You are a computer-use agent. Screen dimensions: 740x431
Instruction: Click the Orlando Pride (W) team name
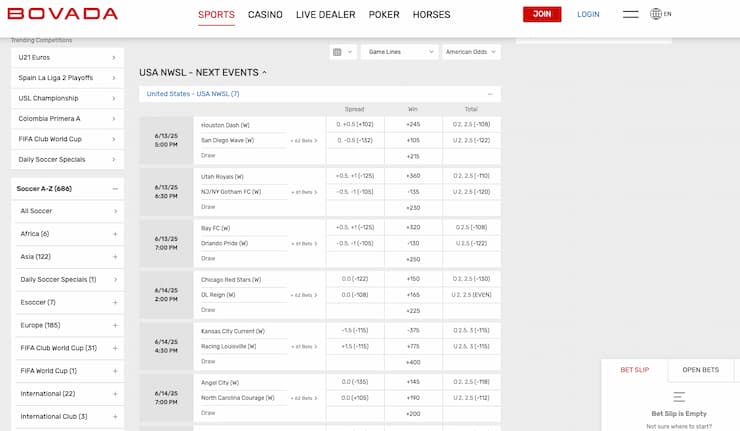pyautogui.click(x=224, y=244)
